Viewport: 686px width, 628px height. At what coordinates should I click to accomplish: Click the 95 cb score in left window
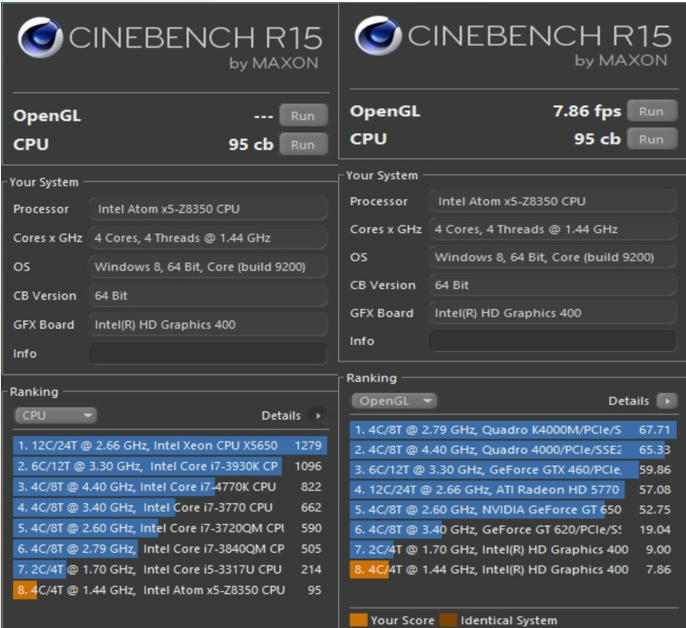click(x=251, y=144)
